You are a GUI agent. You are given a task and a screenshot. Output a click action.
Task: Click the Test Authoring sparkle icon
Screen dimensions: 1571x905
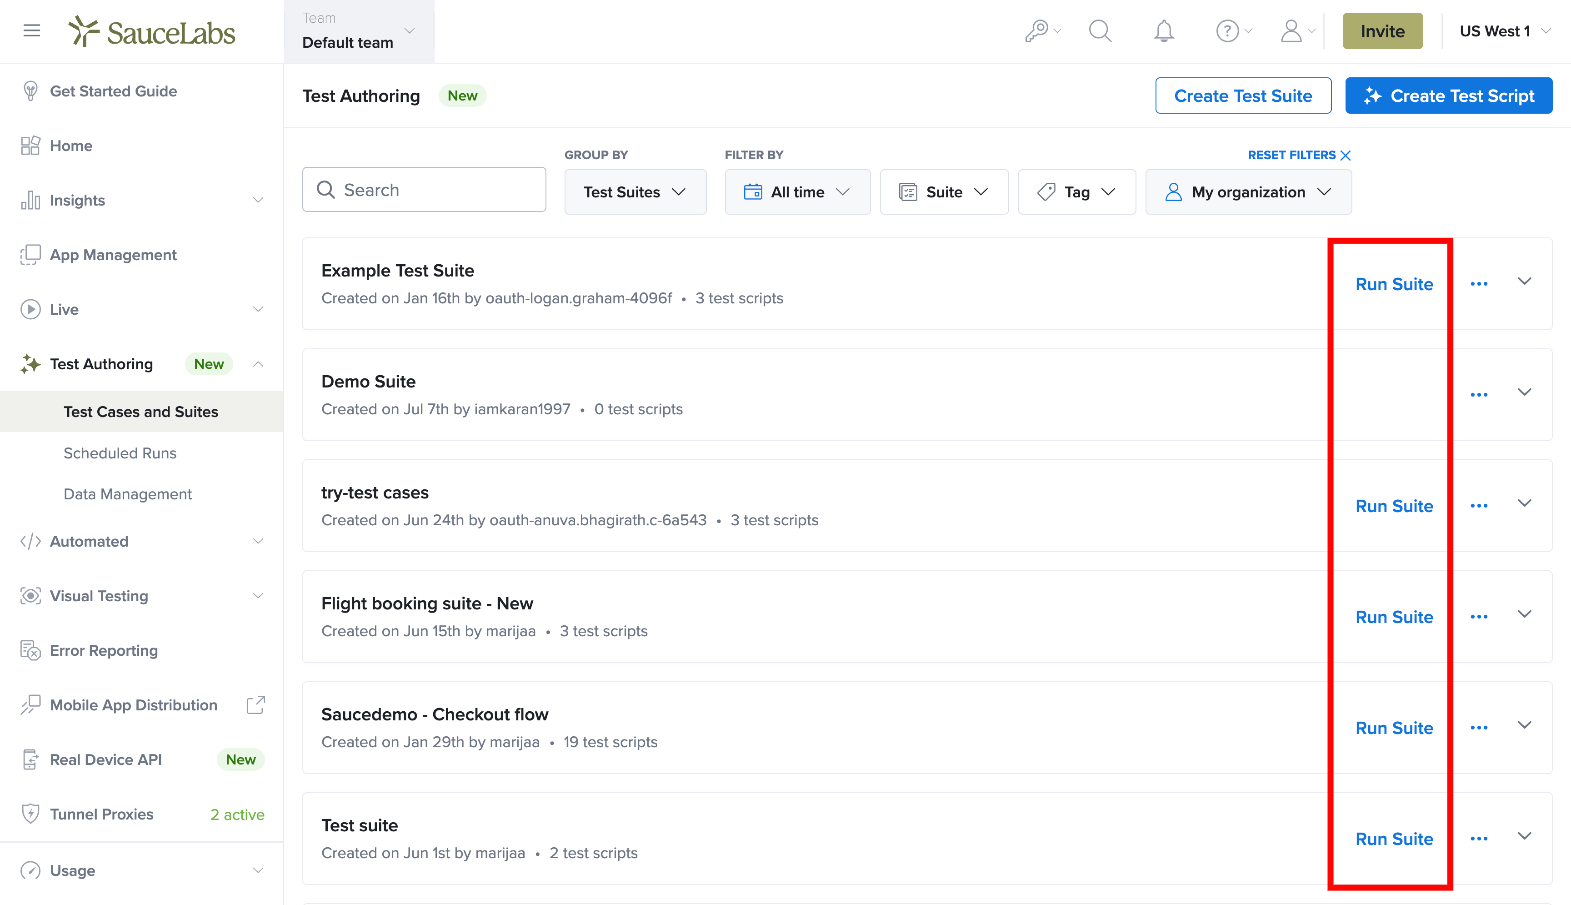coord(31,364)
